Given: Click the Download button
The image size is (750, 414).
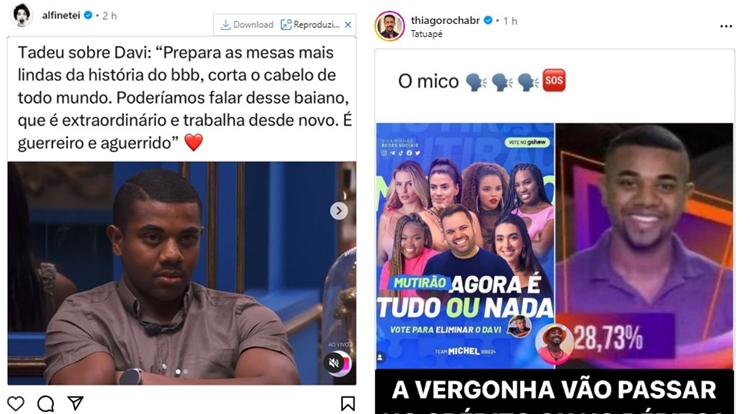Looking at the screenshot, I should (x=247, y=25).
